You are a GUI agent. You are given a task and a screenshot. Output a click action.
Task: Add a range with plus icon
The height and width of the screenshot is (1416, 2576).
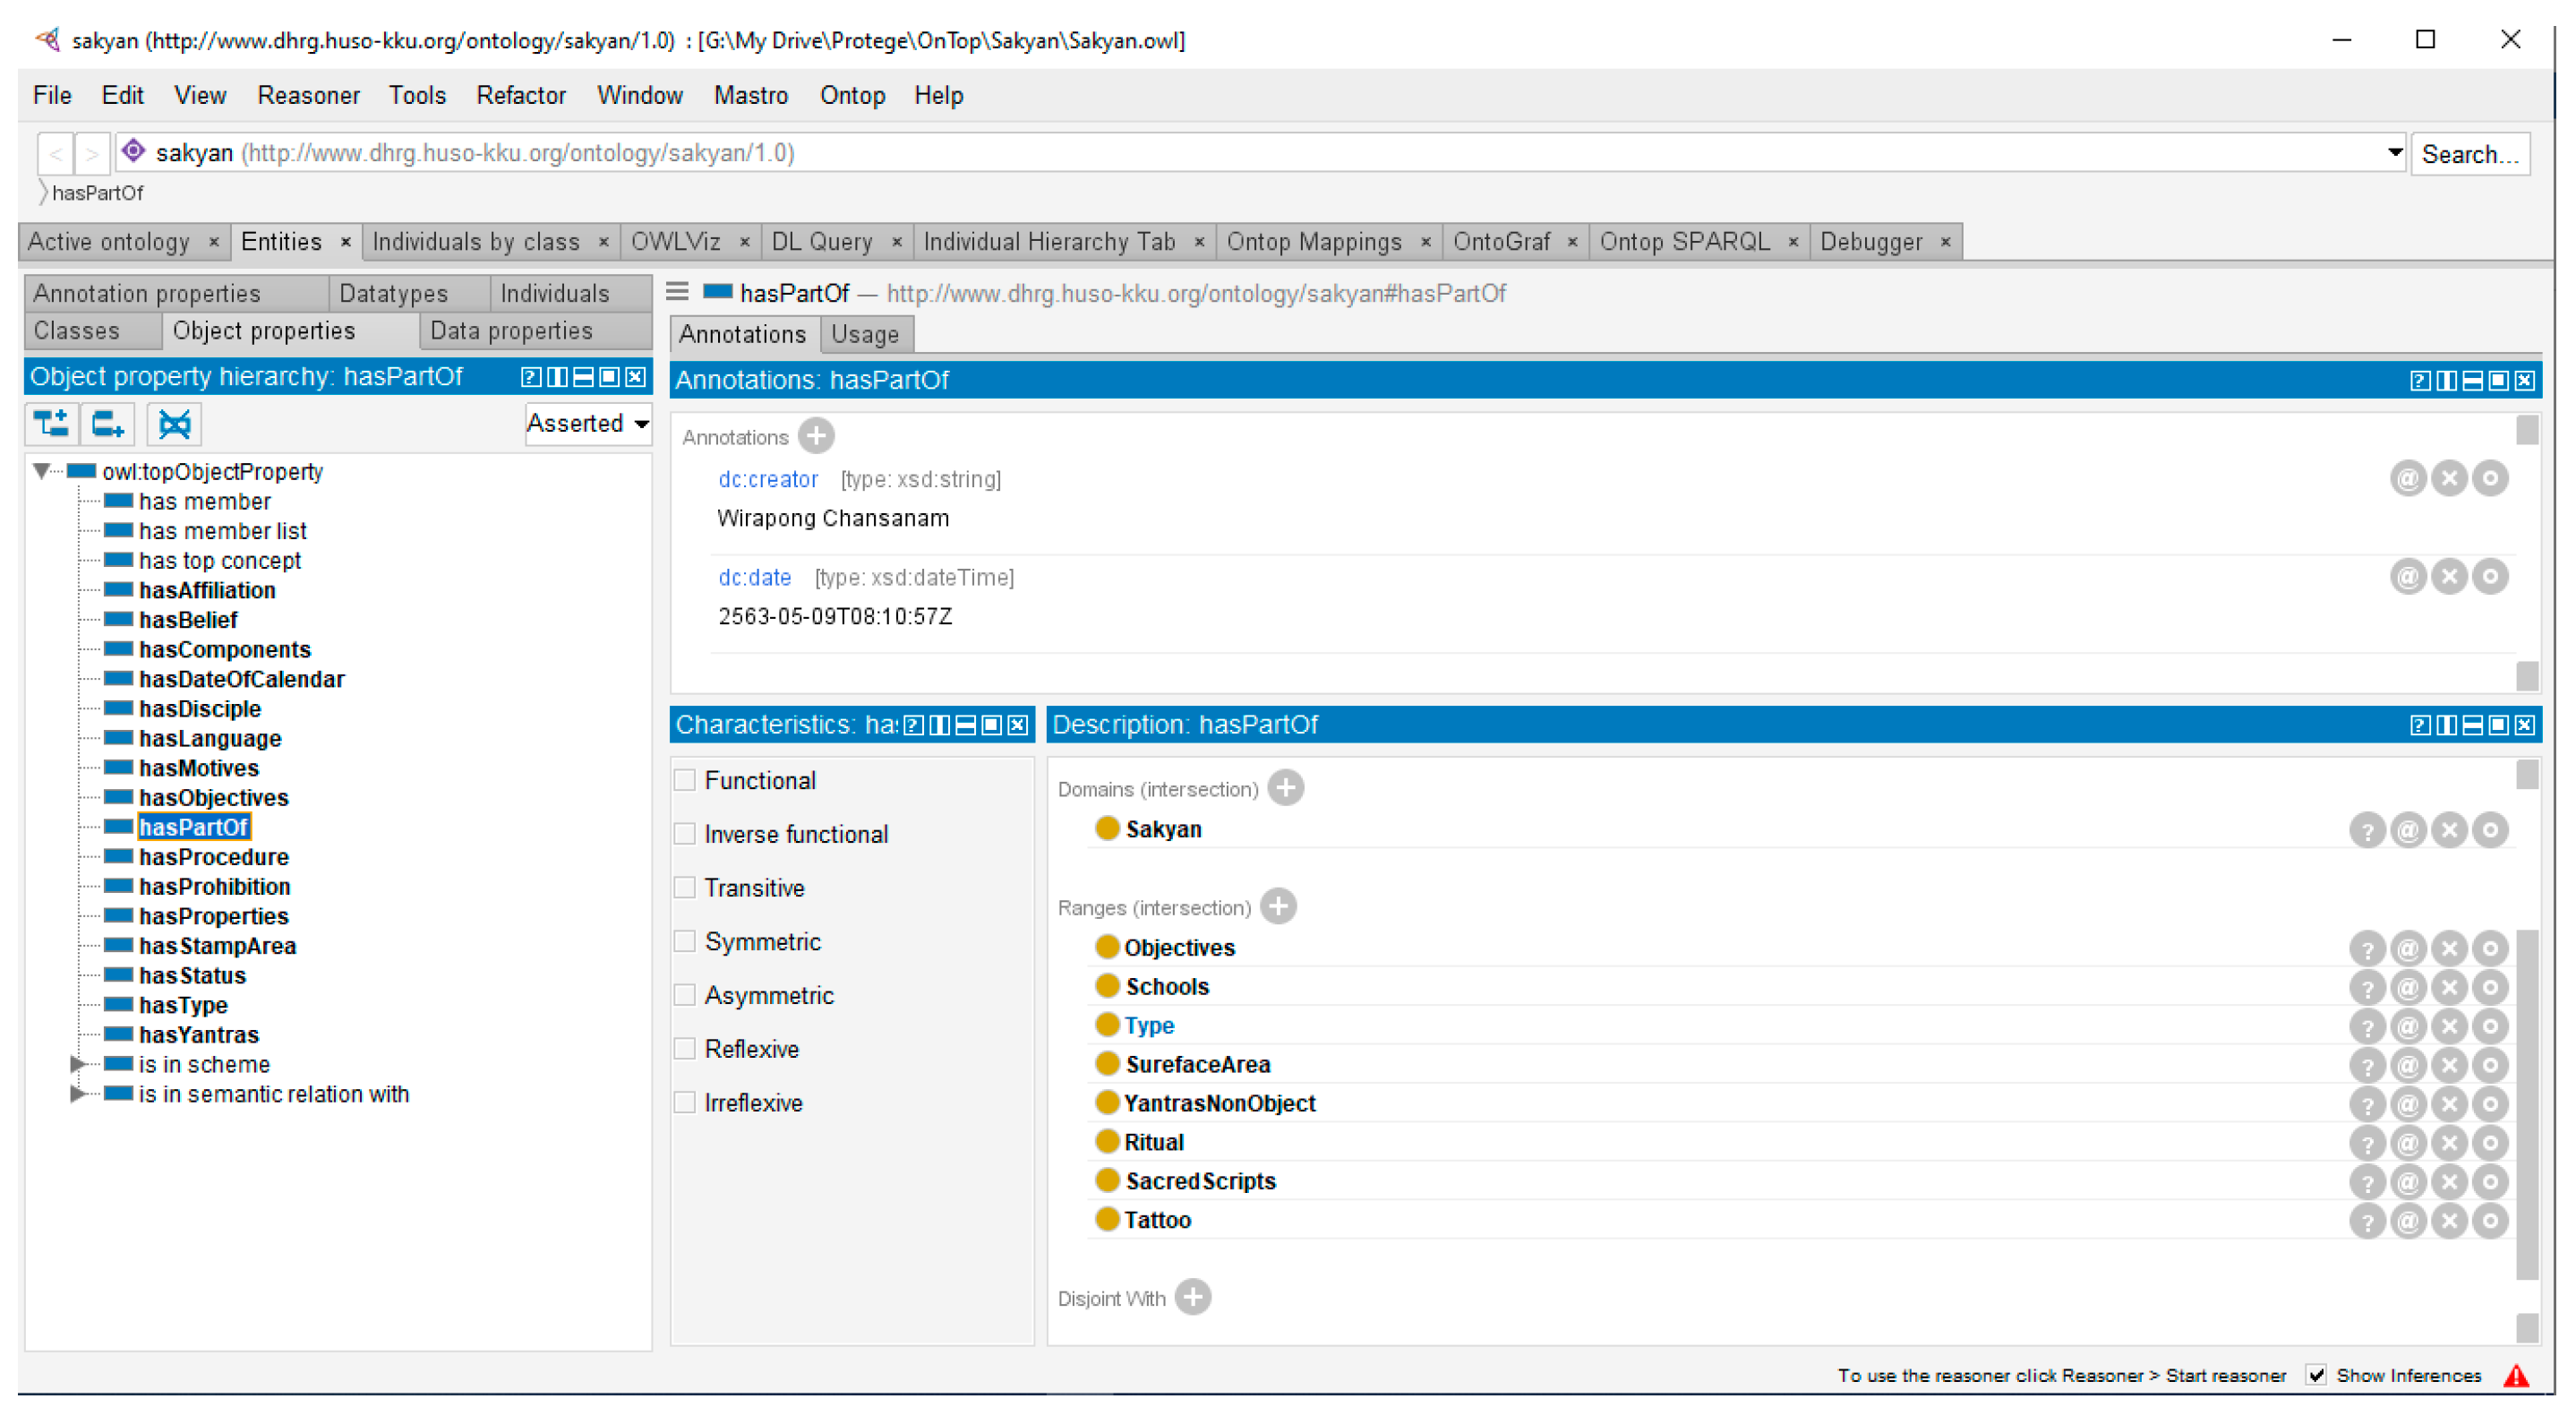(1278, 907)
